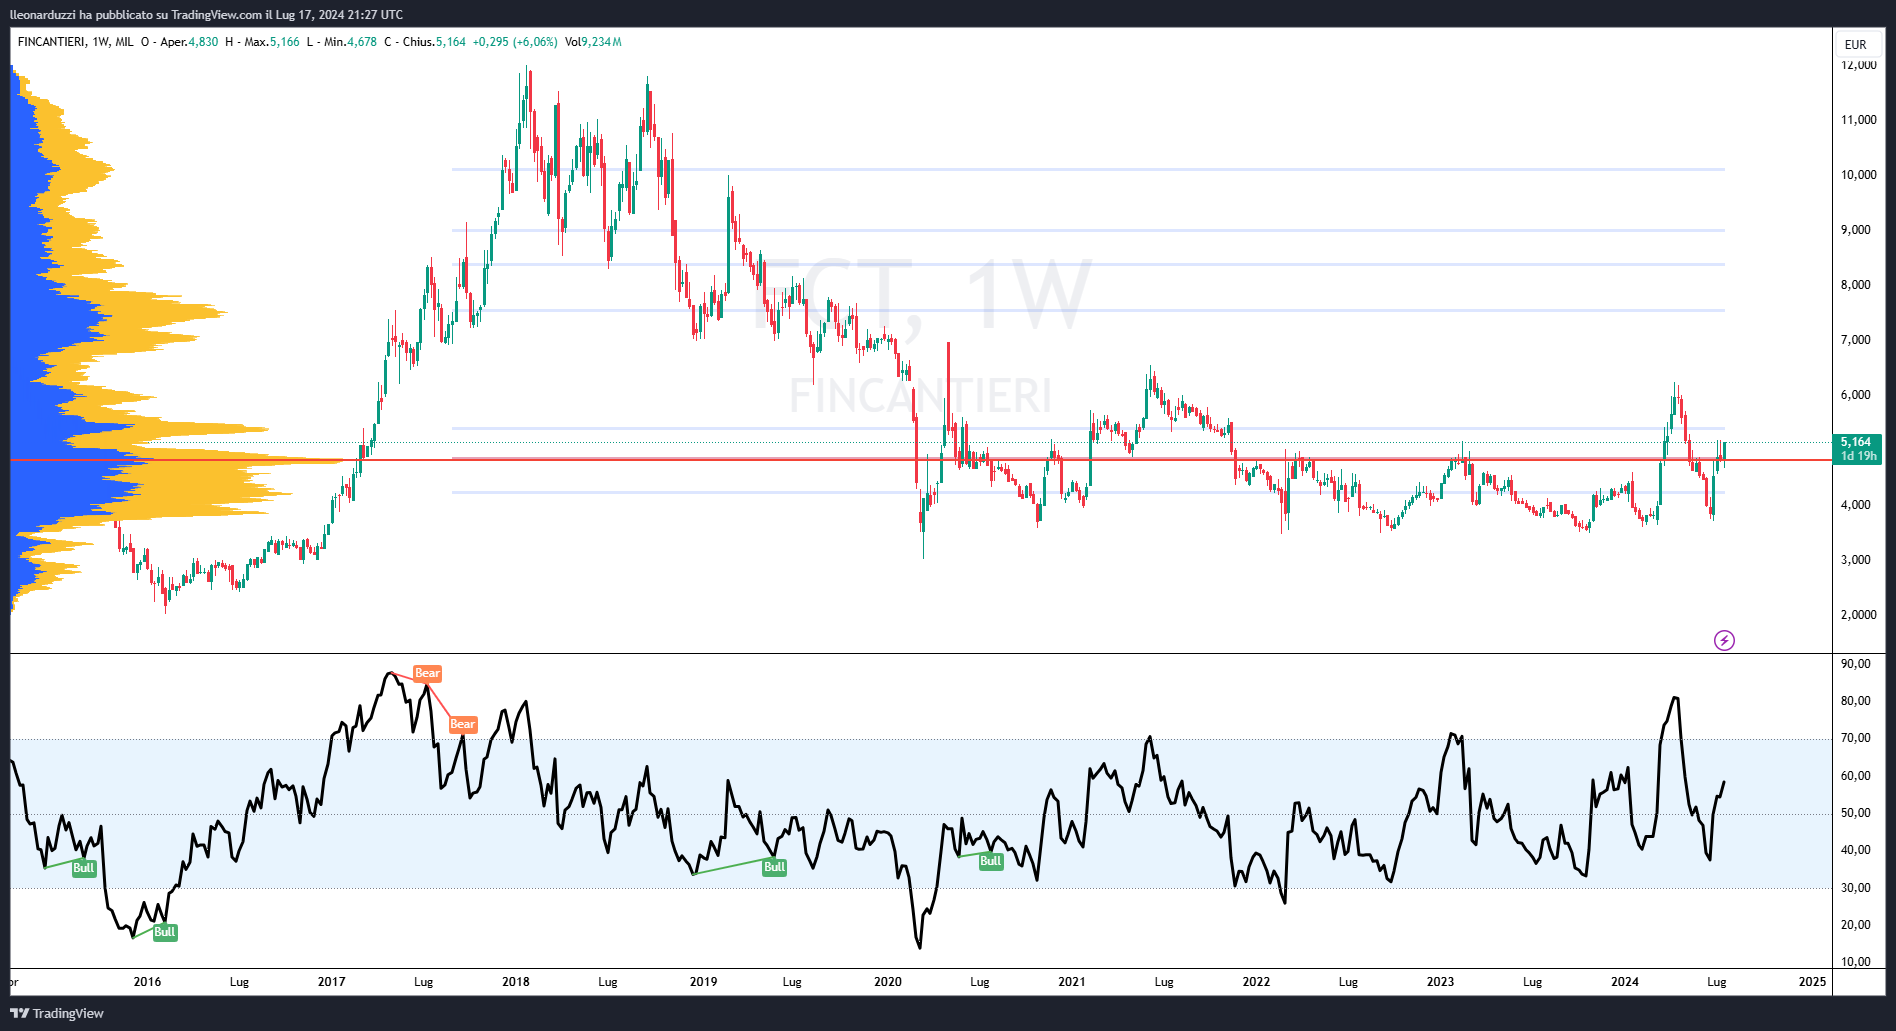Click the TradingView logo at the bottom
1896x1031 pixels.
tap(57, 1013)
